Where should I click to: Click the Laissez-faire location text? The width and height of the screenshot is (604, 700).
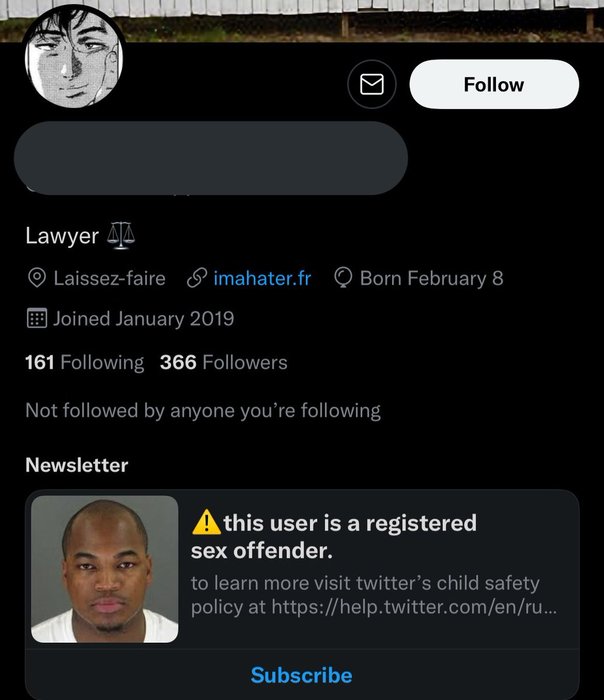109,278
